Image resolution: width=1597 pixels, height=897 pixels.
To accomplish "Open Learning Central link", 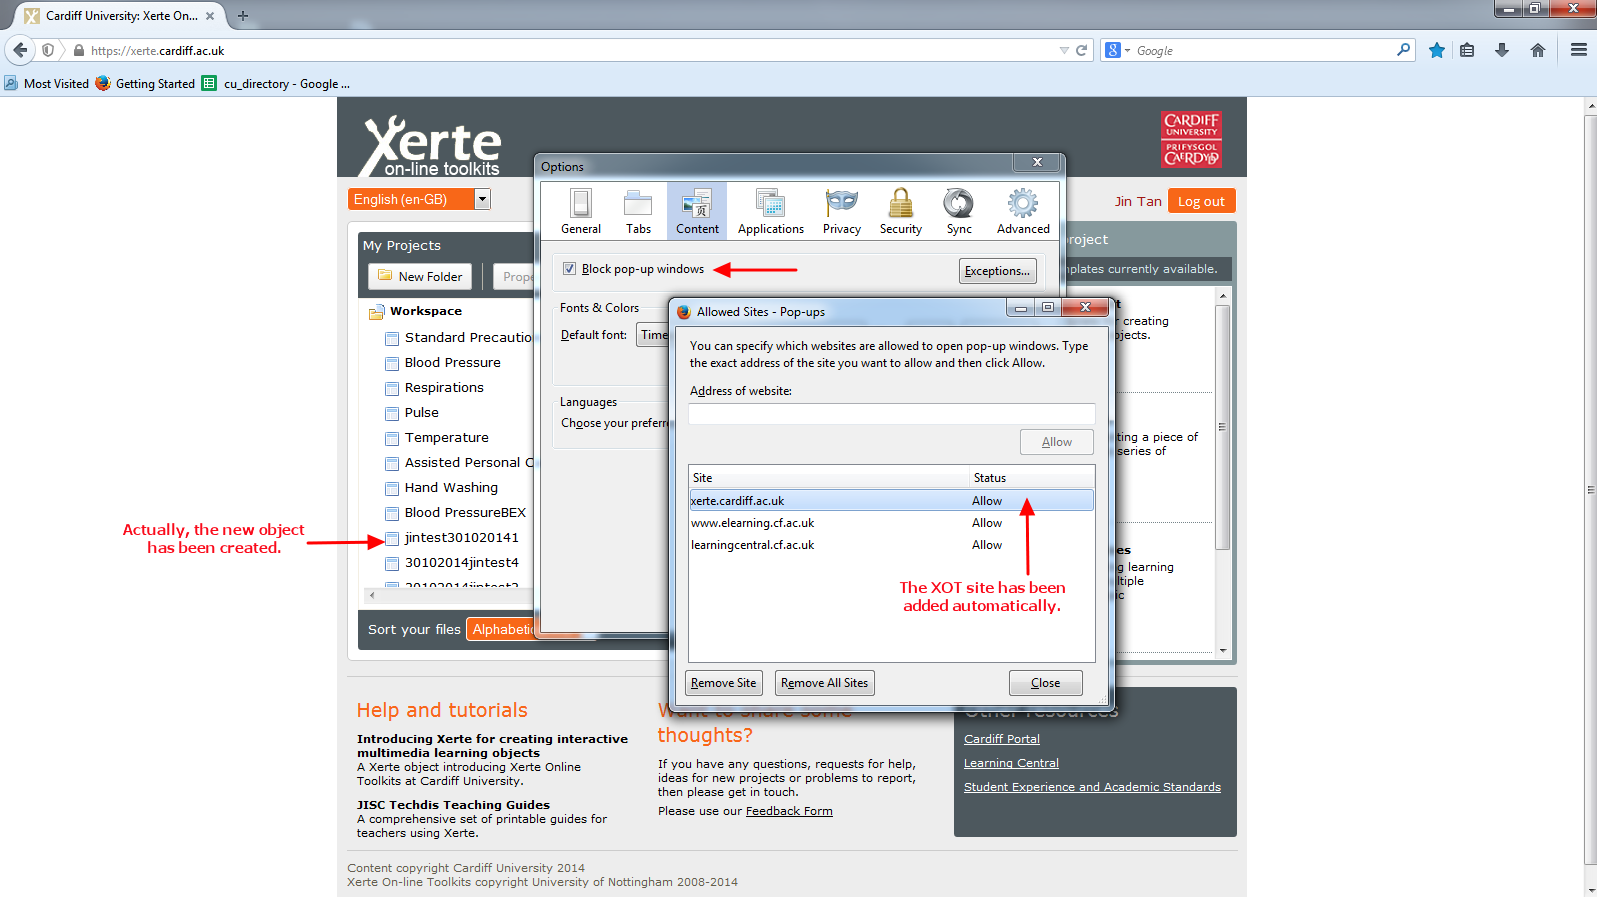I will click(x=1011, y=763).
